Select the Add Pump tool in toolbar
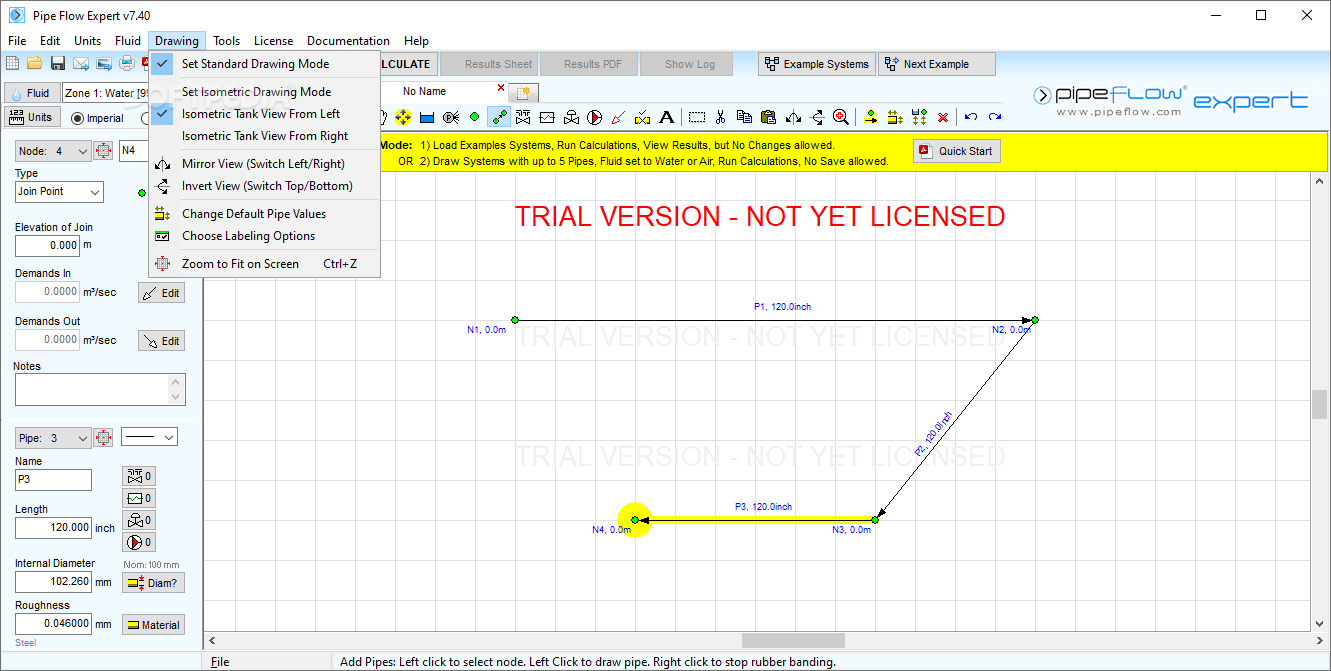The height and width of the screenshot is (671, 1331). (x=594, y=117)
